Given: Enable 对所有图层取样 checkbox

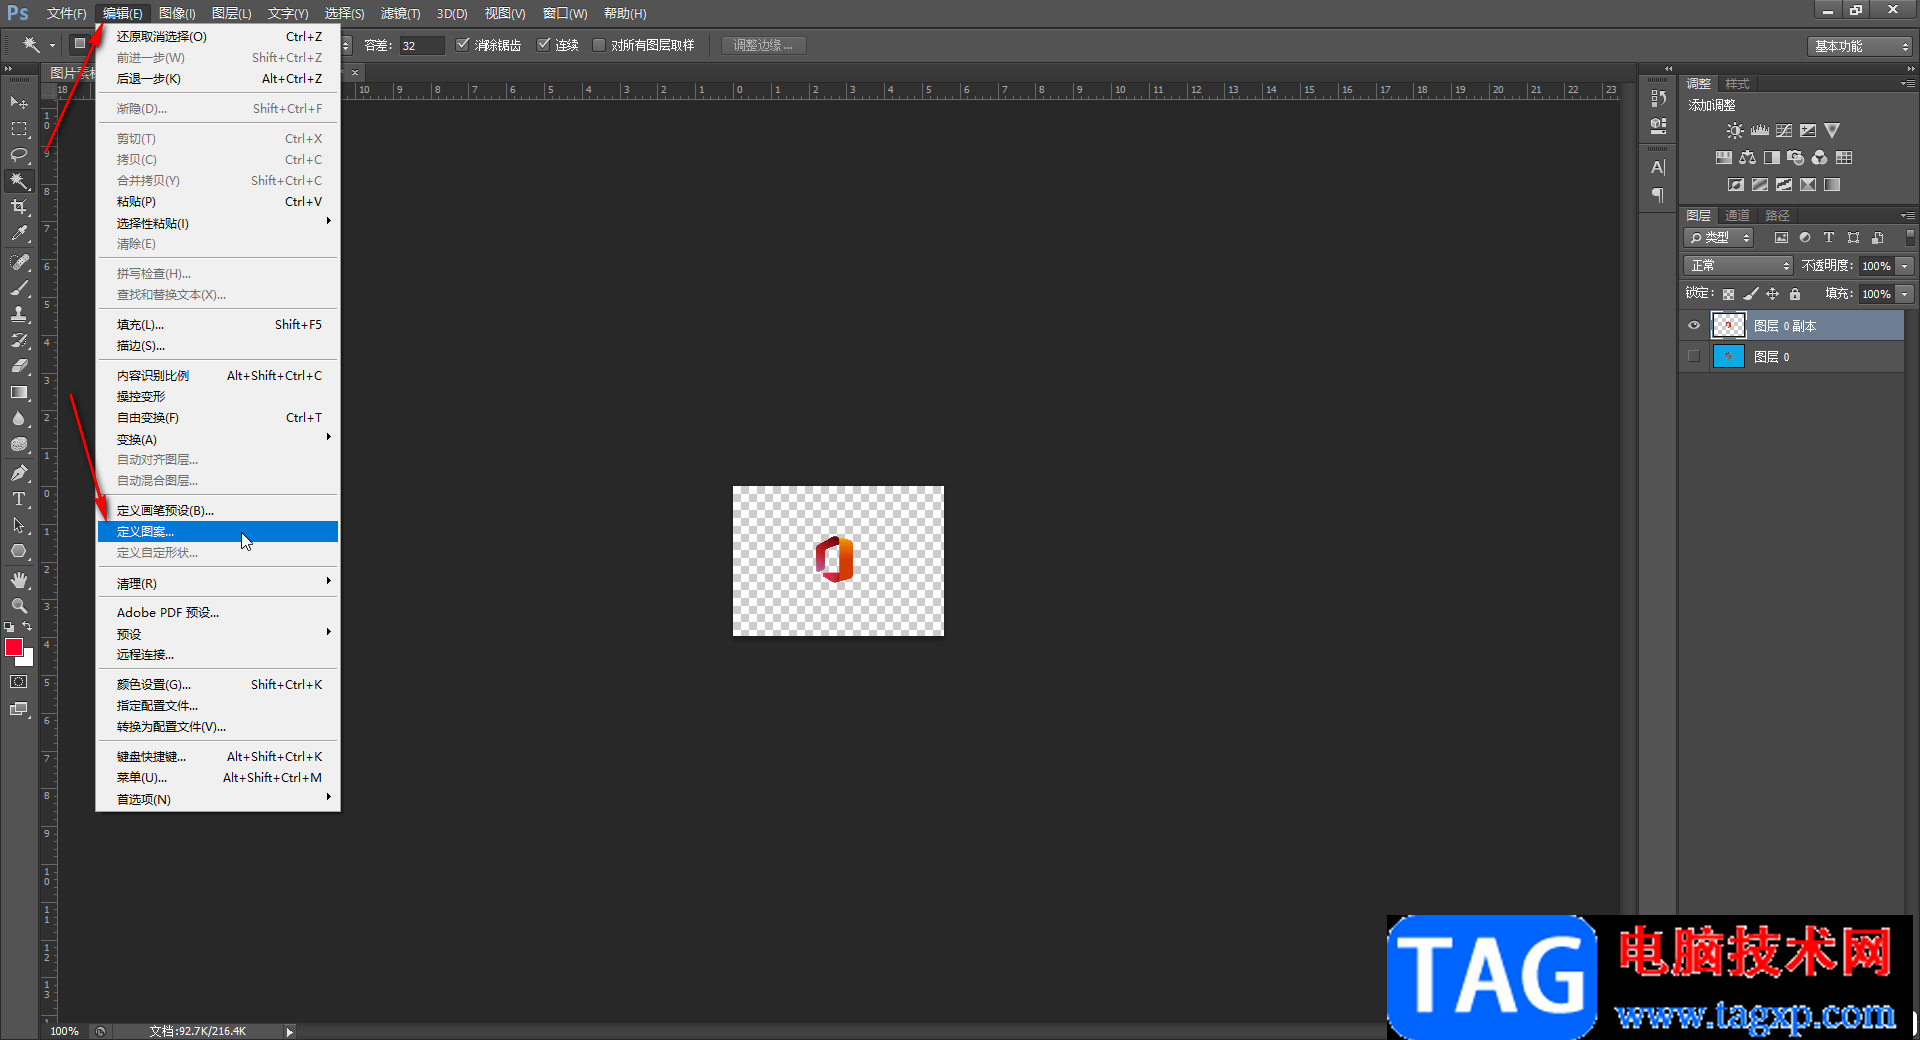Looking at the screenshot, I should pyautogui.click(x=599, y=45).
